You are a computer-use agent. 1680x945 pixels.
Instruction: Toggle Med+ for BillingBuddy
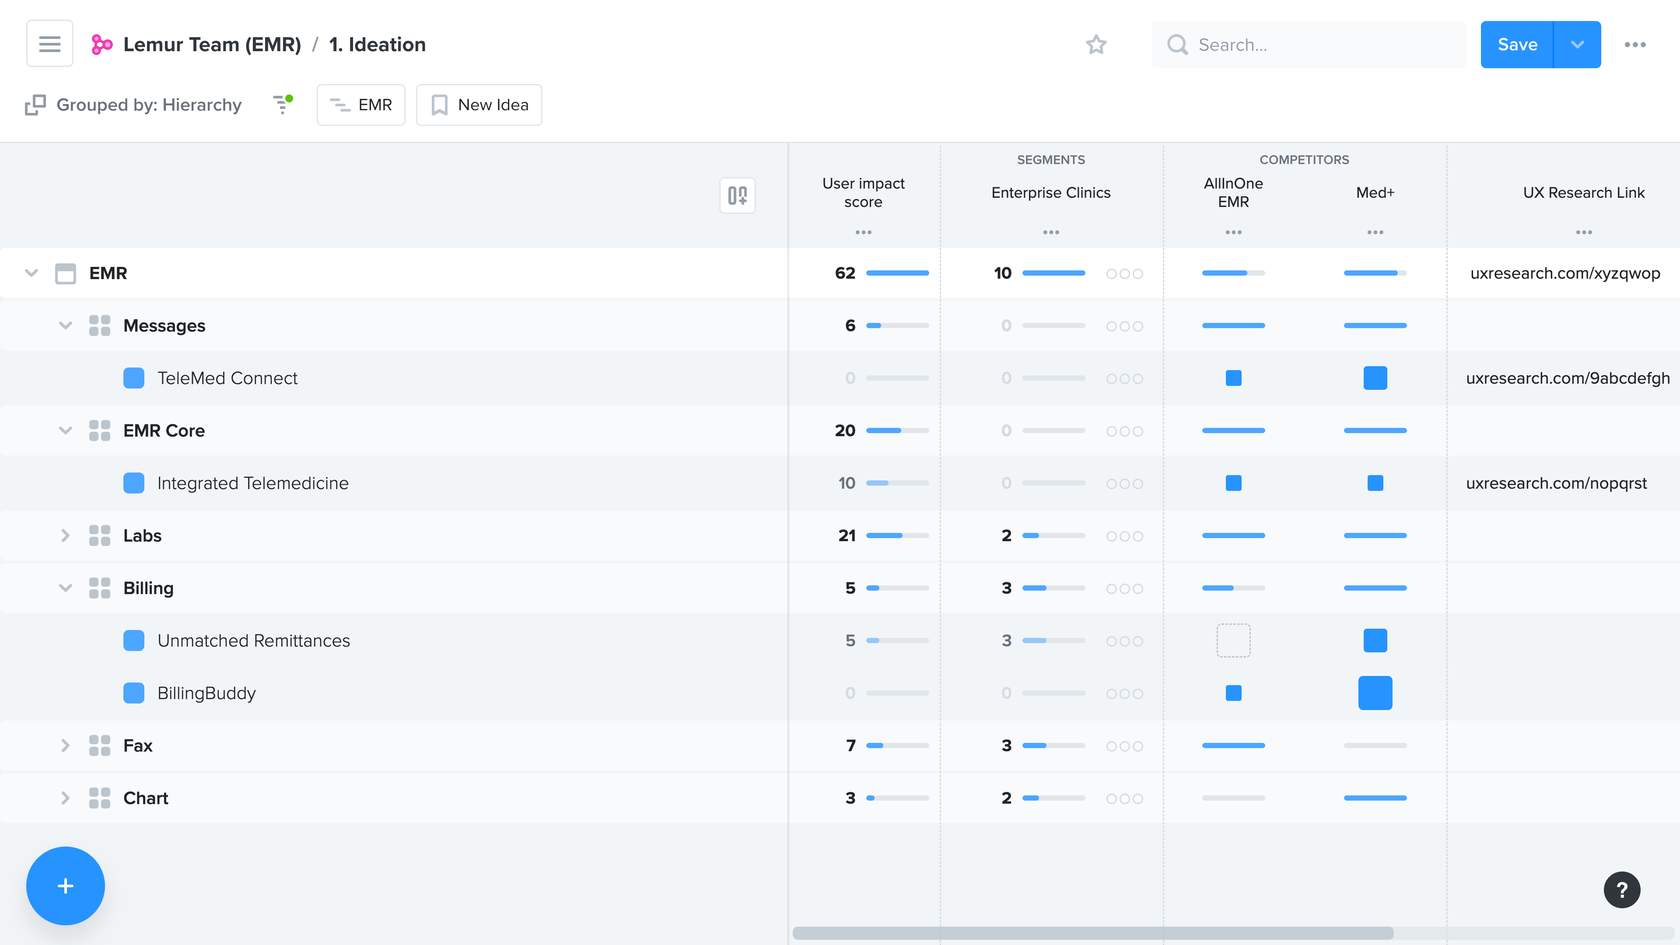1375,693
